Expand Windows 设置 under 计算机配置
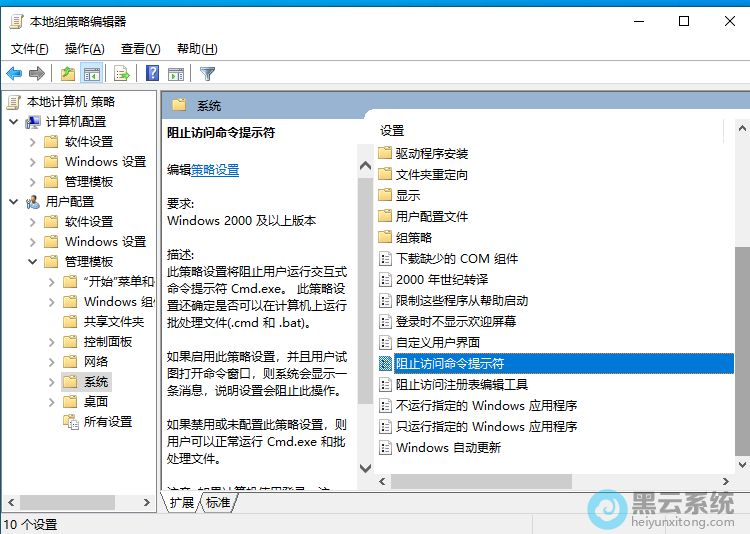This screenshot has height=534, width=750. tap(33, 162)
